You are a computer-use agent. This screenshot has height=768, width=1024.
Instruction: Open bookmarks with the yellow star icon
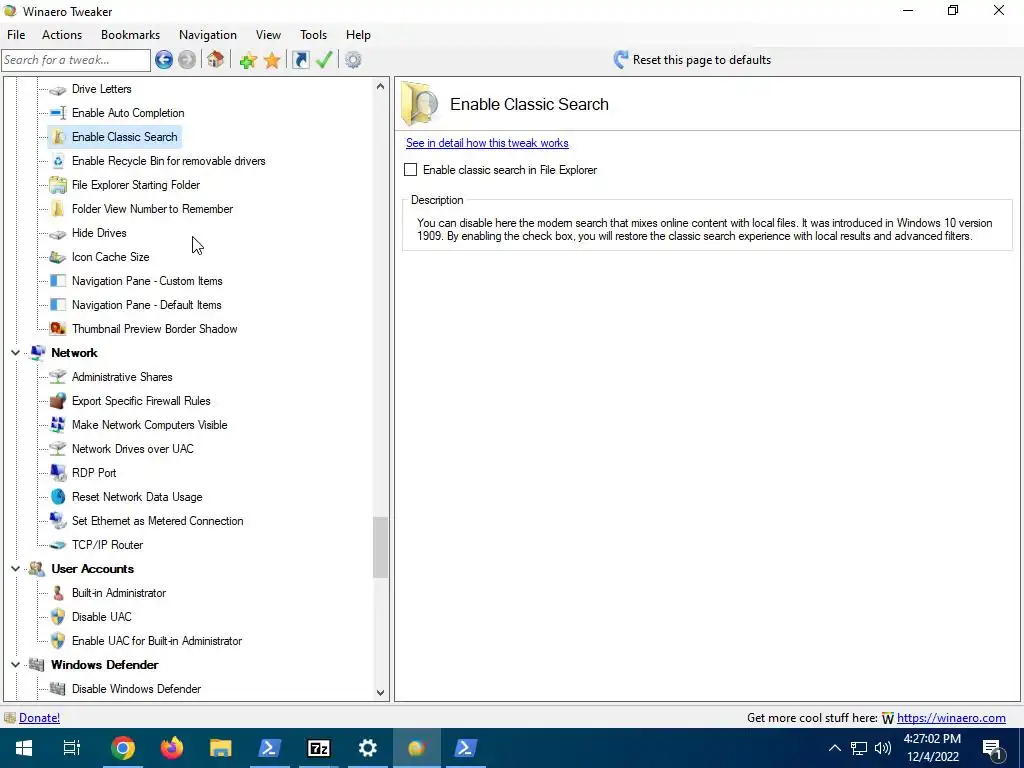pos(272,60)
